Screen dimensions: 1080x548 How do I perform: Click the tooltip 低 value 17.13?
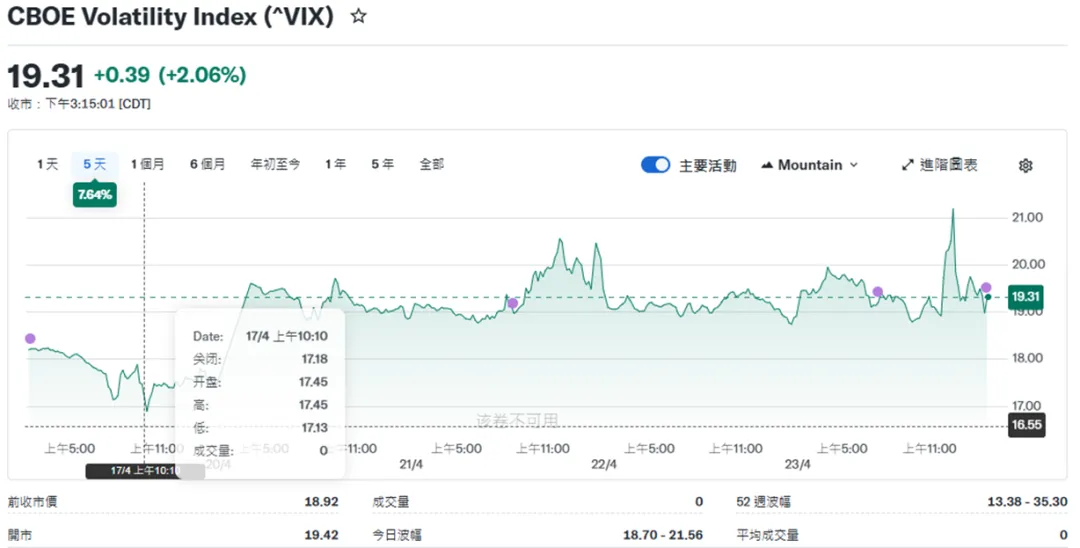(x=314, y=428)
